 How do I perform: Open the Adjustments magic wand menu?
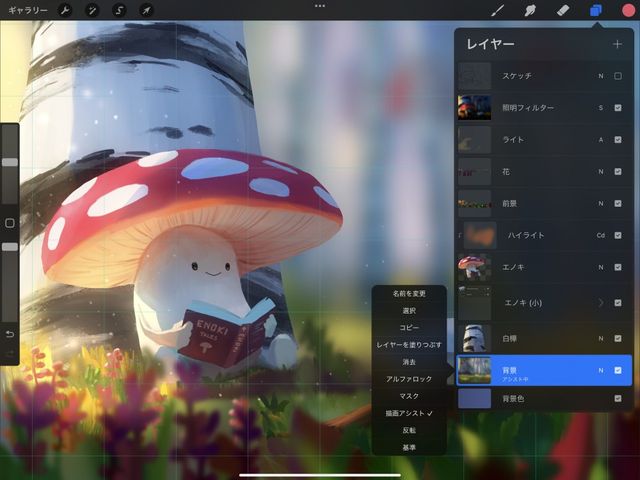point(92,10)
